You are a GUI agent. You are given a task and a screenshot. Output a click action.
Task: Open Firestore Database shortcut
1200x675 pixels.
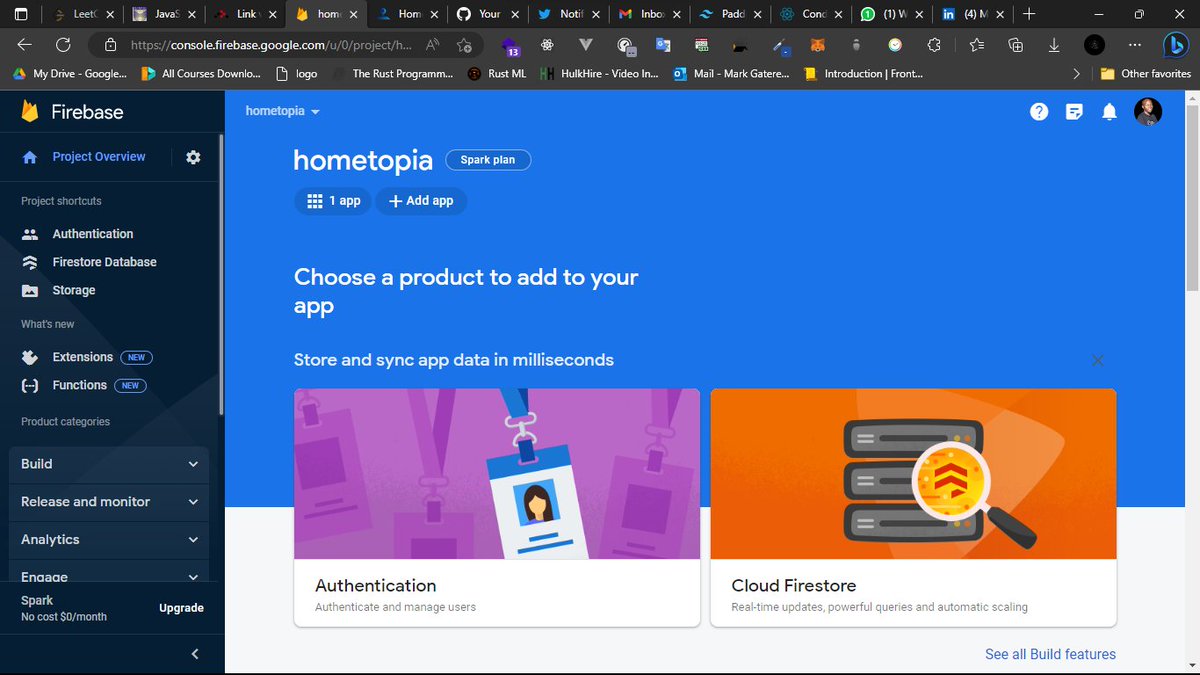tap(105, 262)
